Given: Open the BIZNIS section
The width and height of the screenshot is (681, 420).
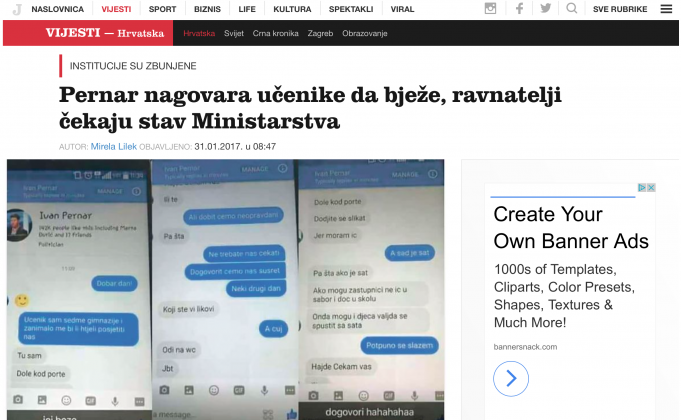Looking at the screenshot, I should click(x=208, y=9).
